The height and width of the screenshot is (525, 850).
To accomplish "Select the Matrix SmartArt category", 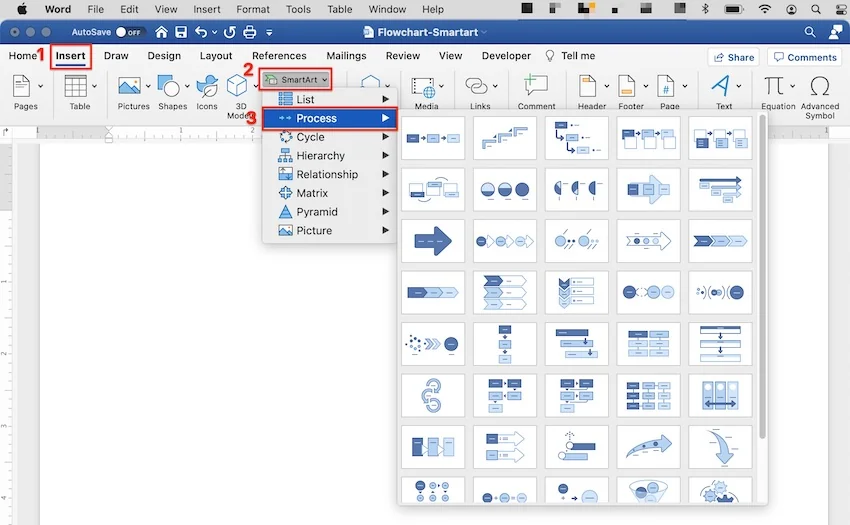I will click(330, 193).
